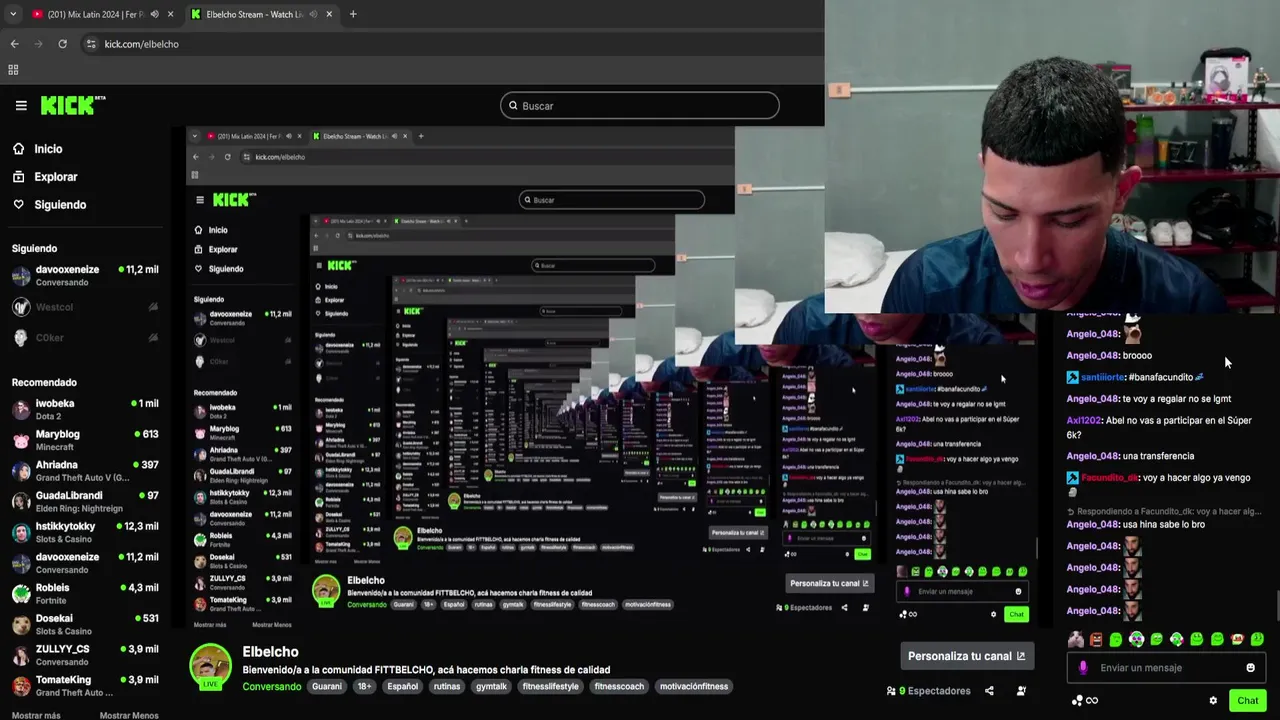Screen dimensions: 1280x720
Task: Click the rutinas tag
Action: click(x=447, y=687)
